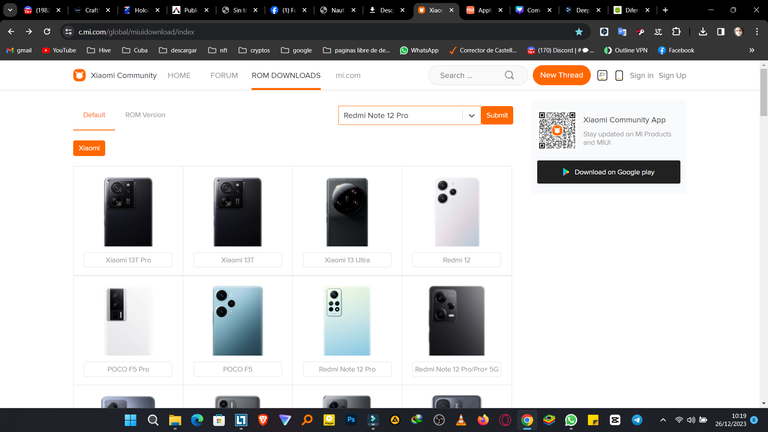Viewport: 768px width, 432px height.
Task: Click the mobile phone icon in header
Action: click(619, 75)
